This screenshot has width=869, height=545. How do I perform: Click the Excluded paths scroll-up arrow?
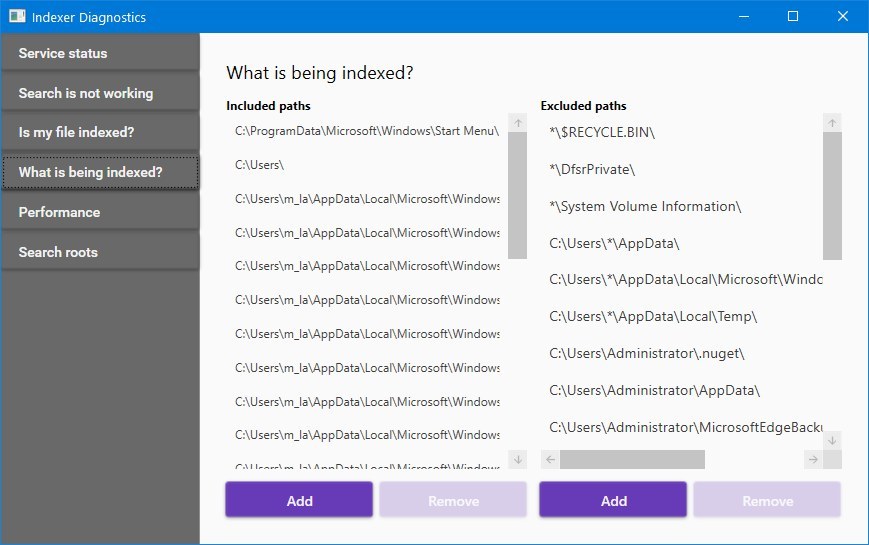[832, 123]
